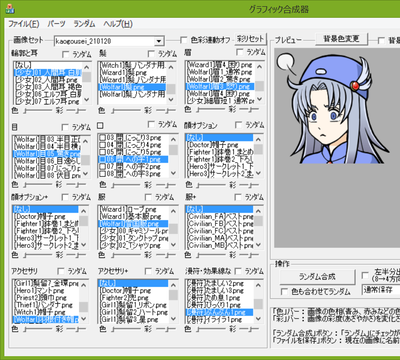The image size is (400, 360).
Task: Click the 背景色変更 button
Action: 341,39
